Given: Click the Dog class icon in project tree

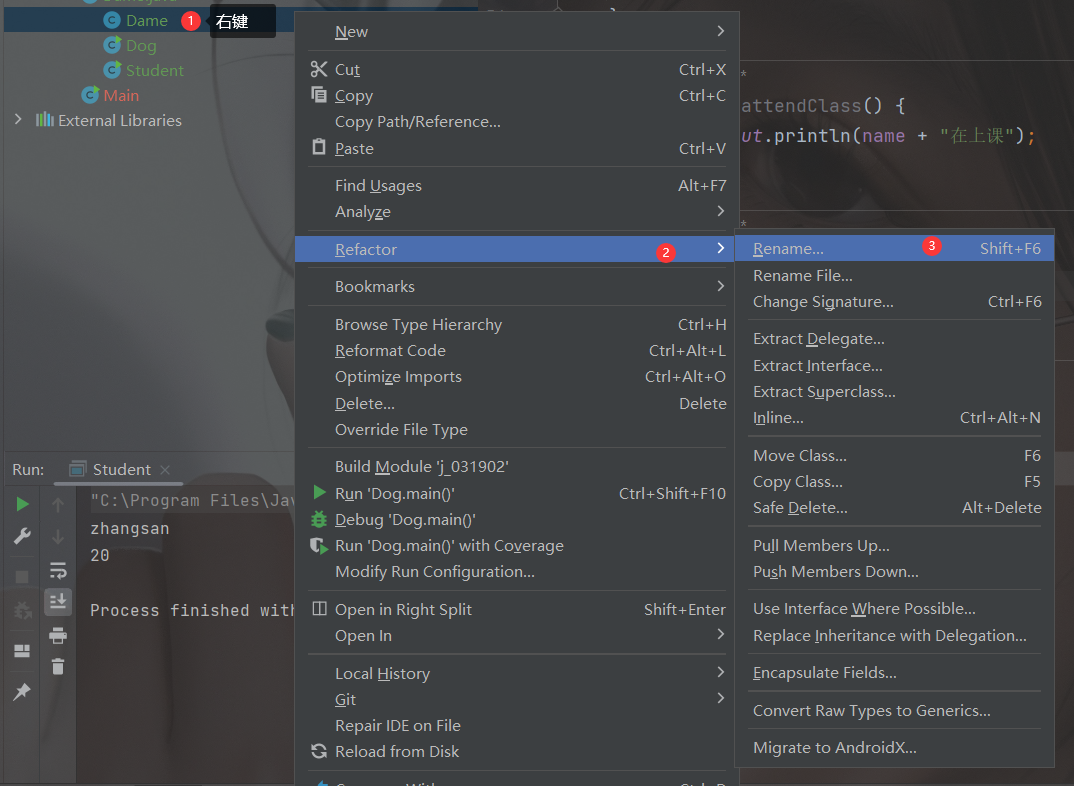Looking at the screenshot, I should tap(112, 45).
